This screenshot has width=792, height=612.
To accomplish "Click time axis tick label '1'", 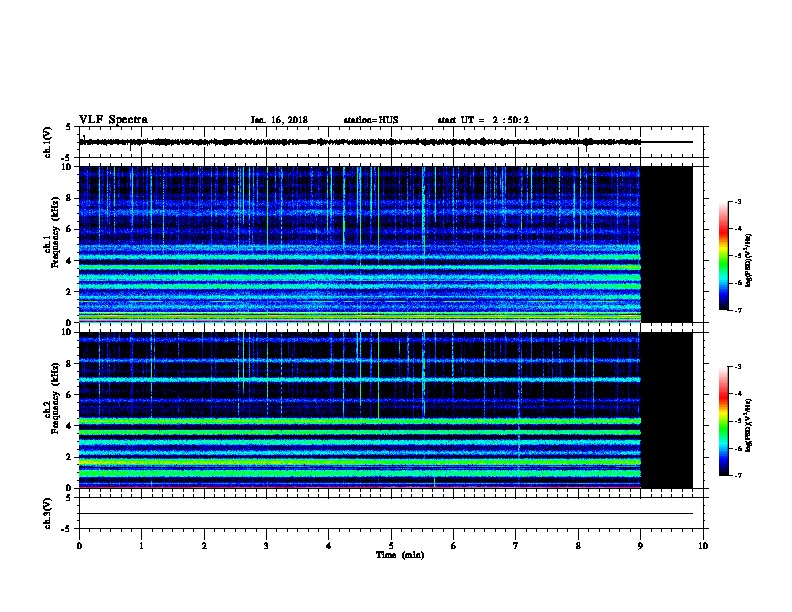I will pos(141,545).
